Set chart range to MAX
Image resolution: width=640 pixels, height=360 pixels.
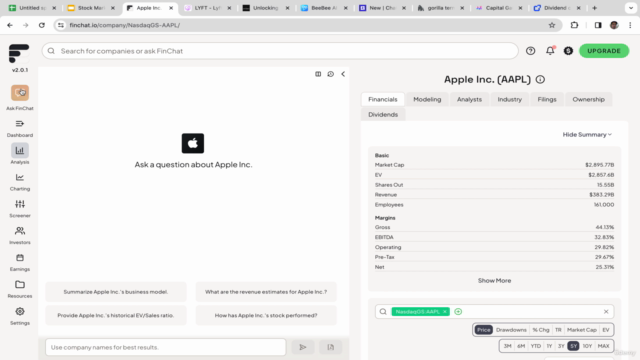point(603,346)
